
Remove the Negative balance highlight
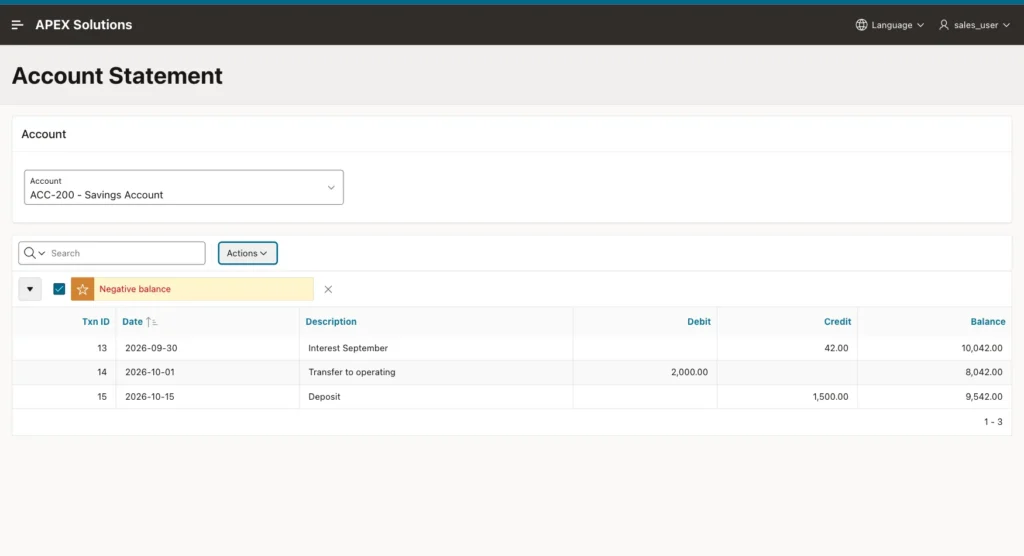328,289
